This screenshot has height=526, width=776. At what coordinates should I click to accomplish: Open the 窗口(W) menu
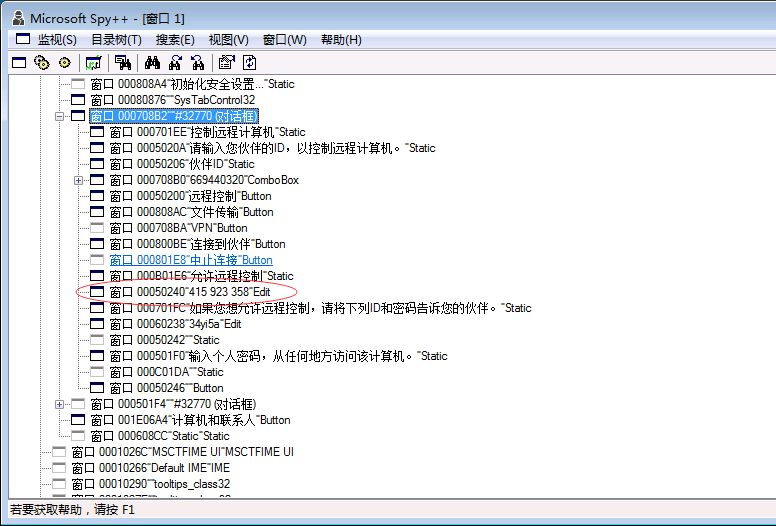pyautogui.click(x=285, y=40)
